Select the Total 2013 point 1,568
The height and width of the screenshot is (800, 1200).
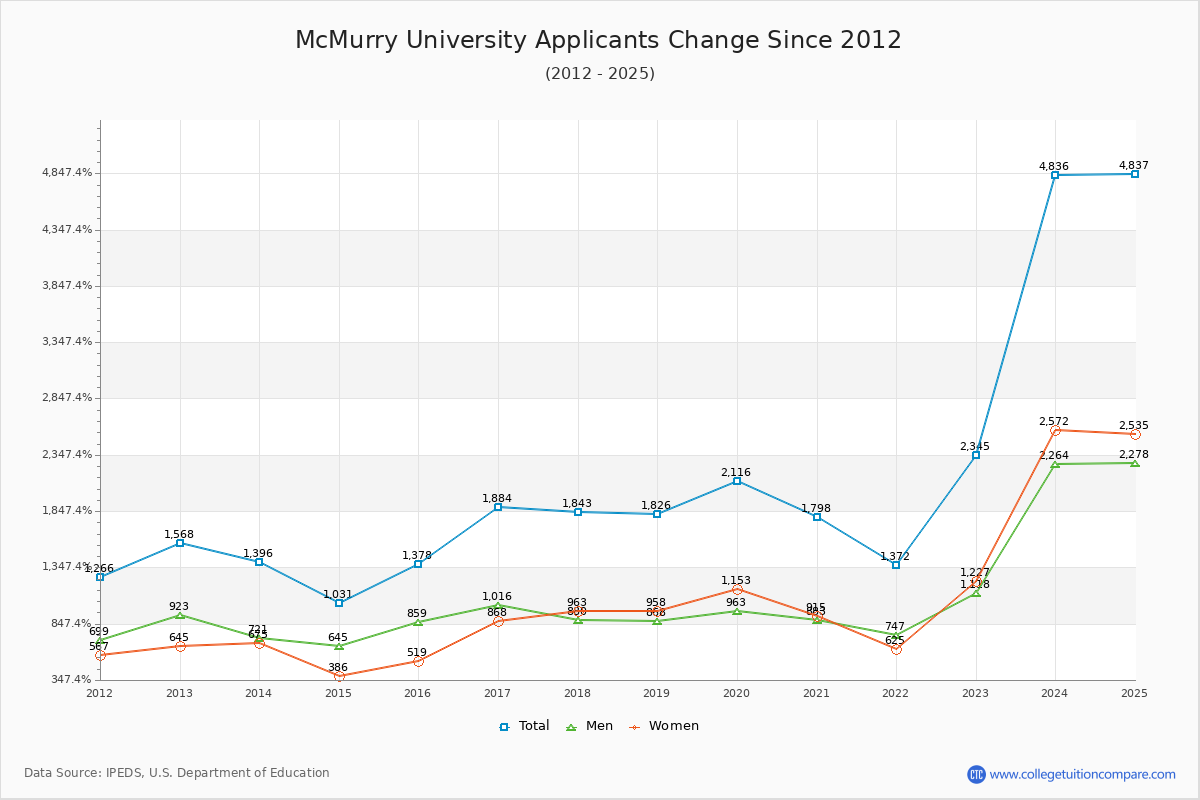tap(180, 543)
